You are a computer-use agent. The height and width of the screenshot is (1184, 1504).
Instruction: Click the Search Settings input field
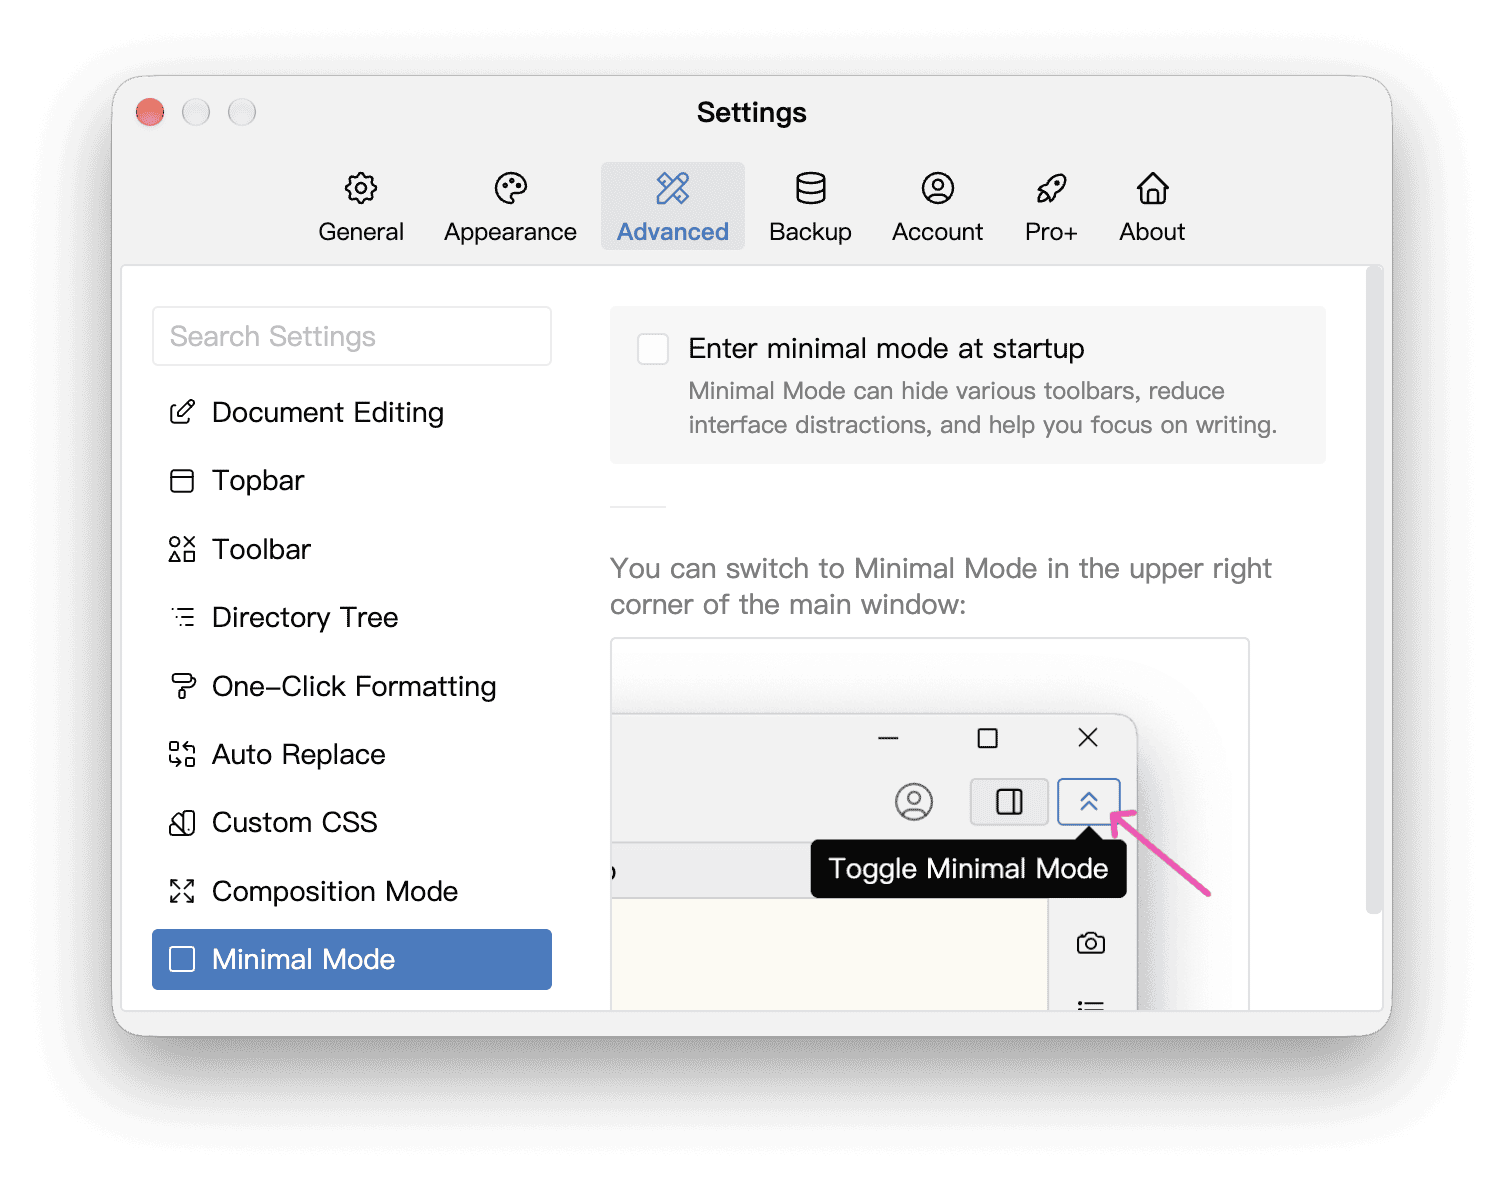point(352,336)
